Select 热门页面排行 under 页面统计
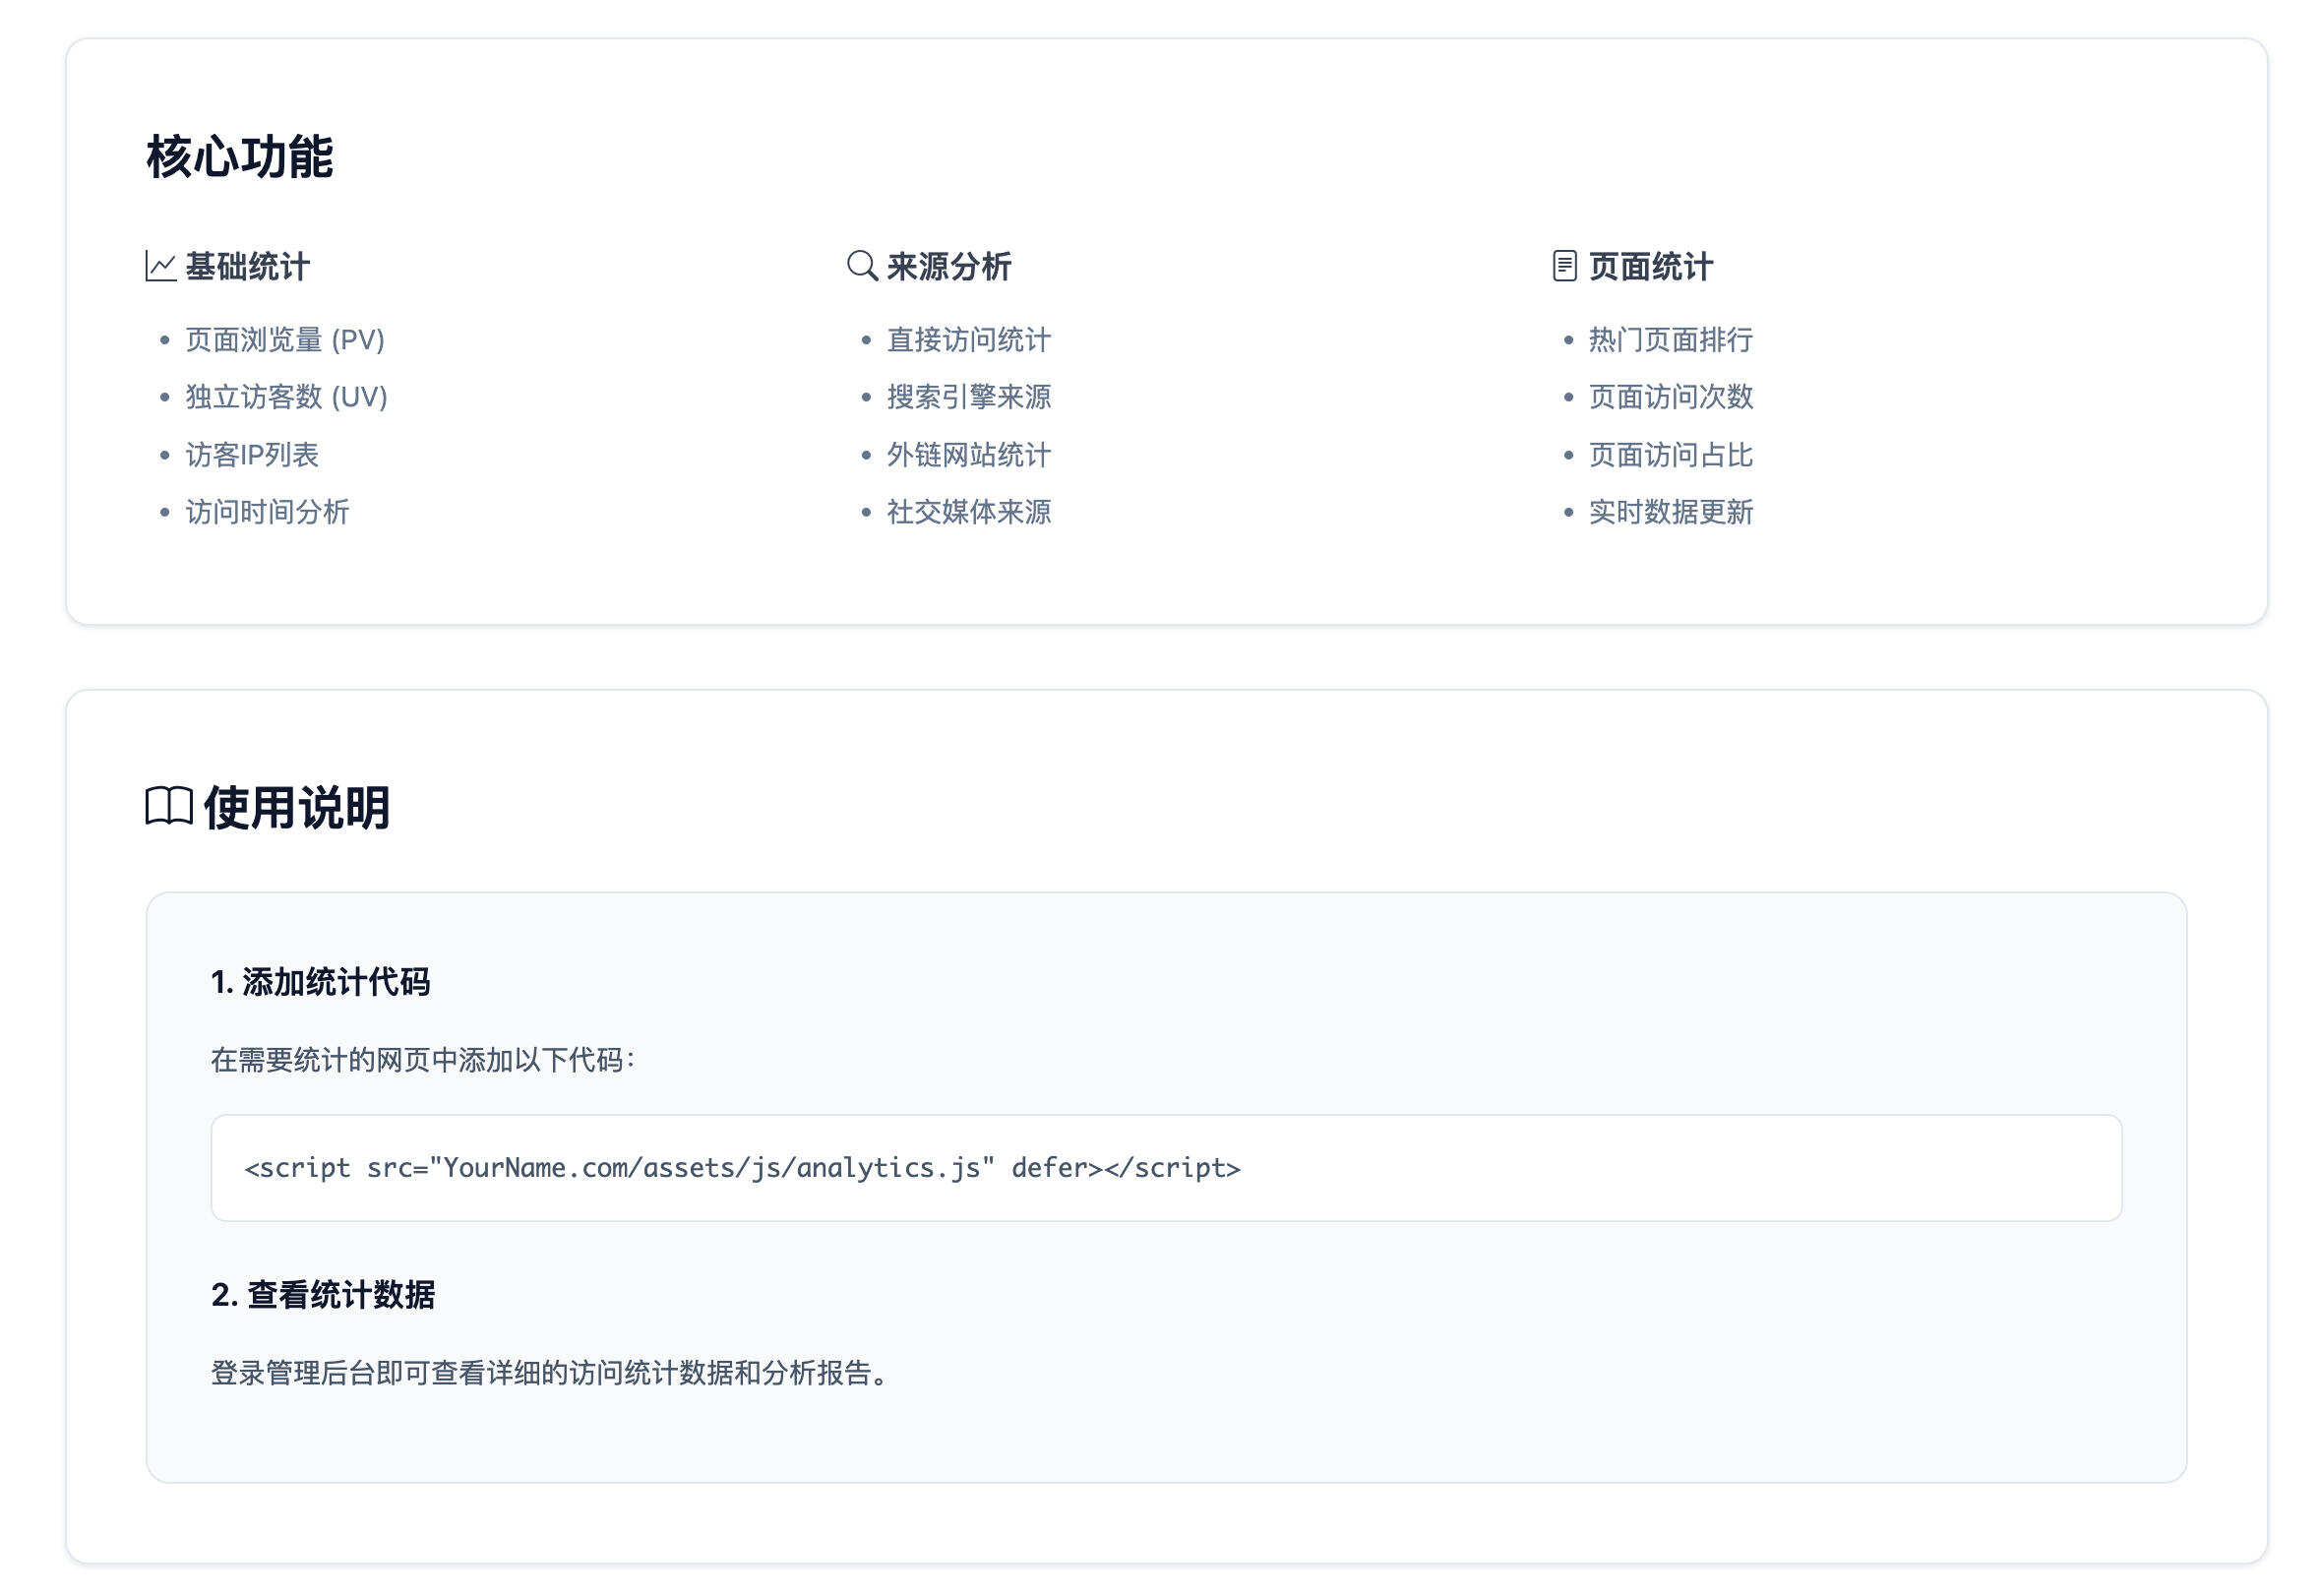 click(x=1670, y=340)
